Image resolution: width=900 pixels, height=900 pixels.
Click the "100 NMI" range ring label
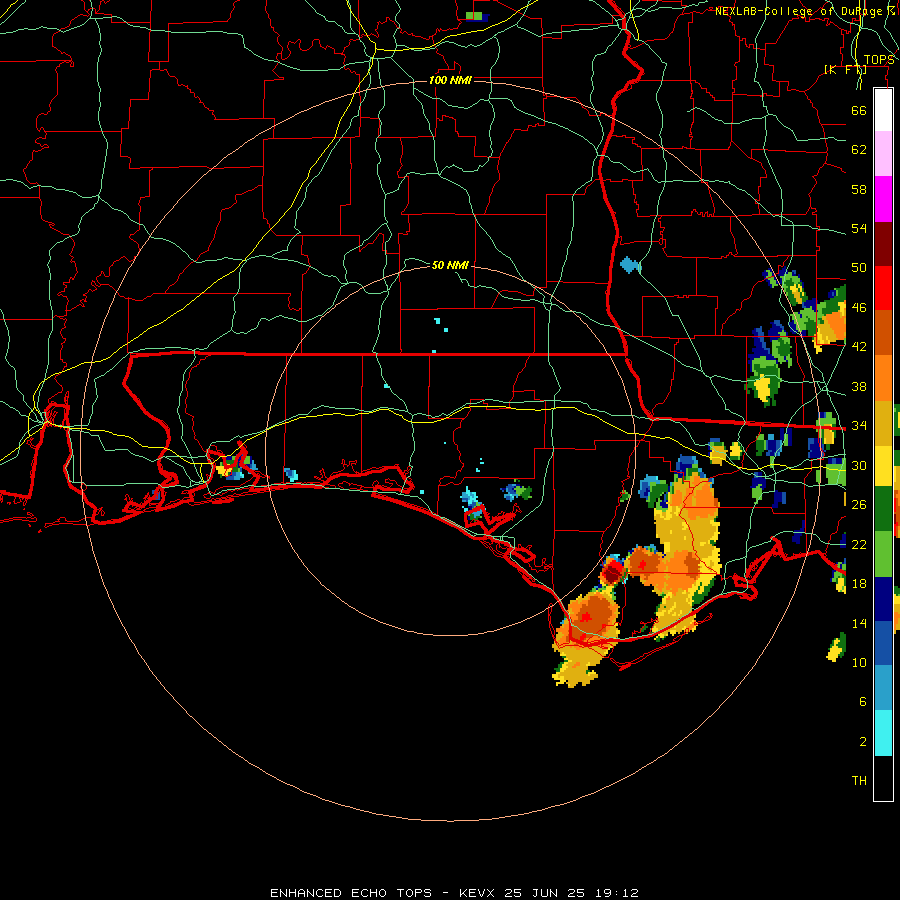450,80
